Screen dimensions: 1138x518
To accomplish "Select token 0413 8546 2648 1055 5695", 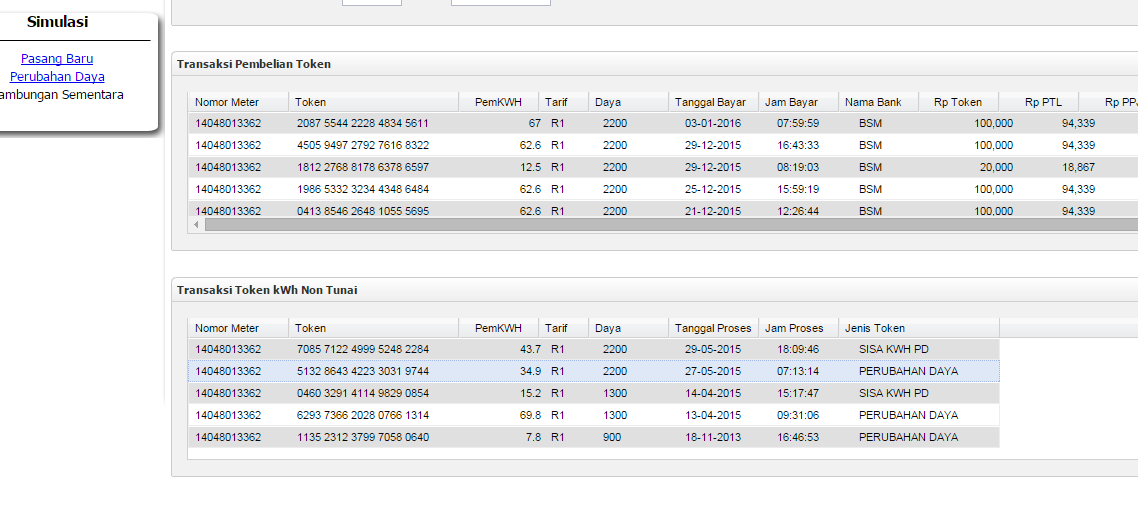I will click(362, 211).
